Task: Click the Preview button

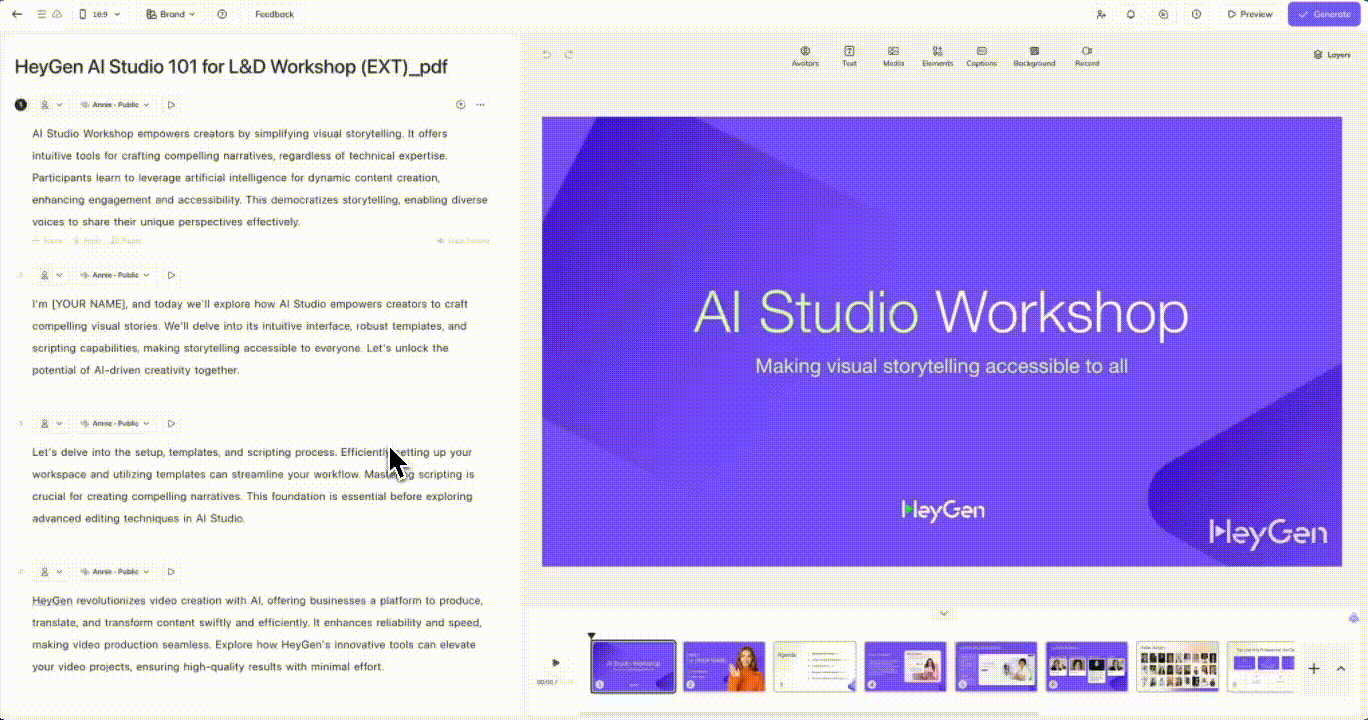Action: [x=1250, y=14]
